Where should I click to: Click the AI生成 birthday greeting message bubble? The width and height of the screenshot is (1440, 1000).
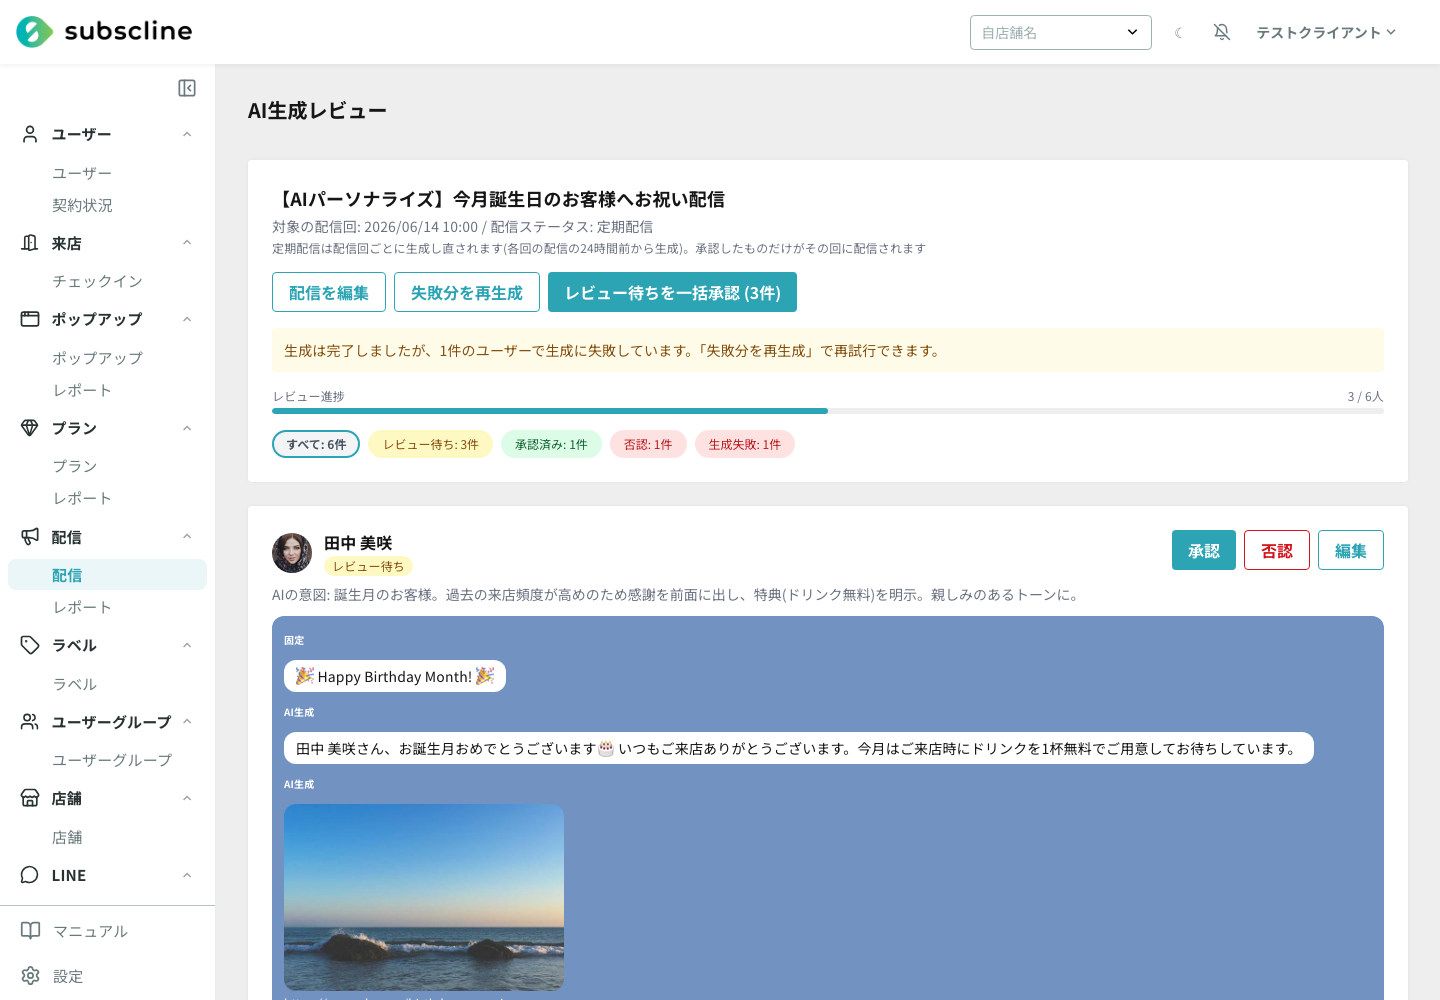tap(799, 748)
